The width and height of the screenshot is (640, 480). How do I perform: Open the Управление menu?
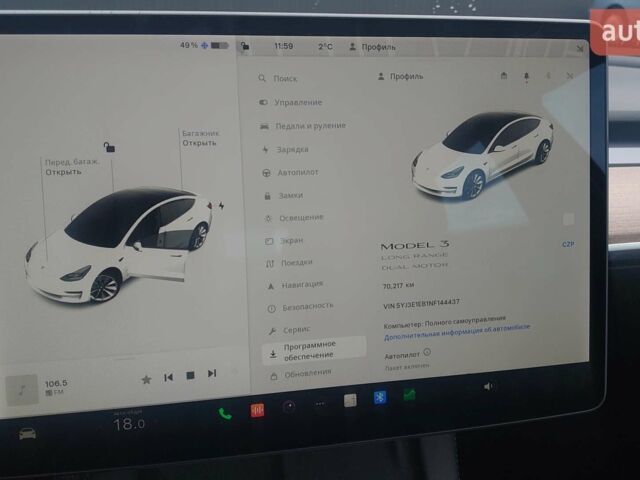tap(291, 102)
